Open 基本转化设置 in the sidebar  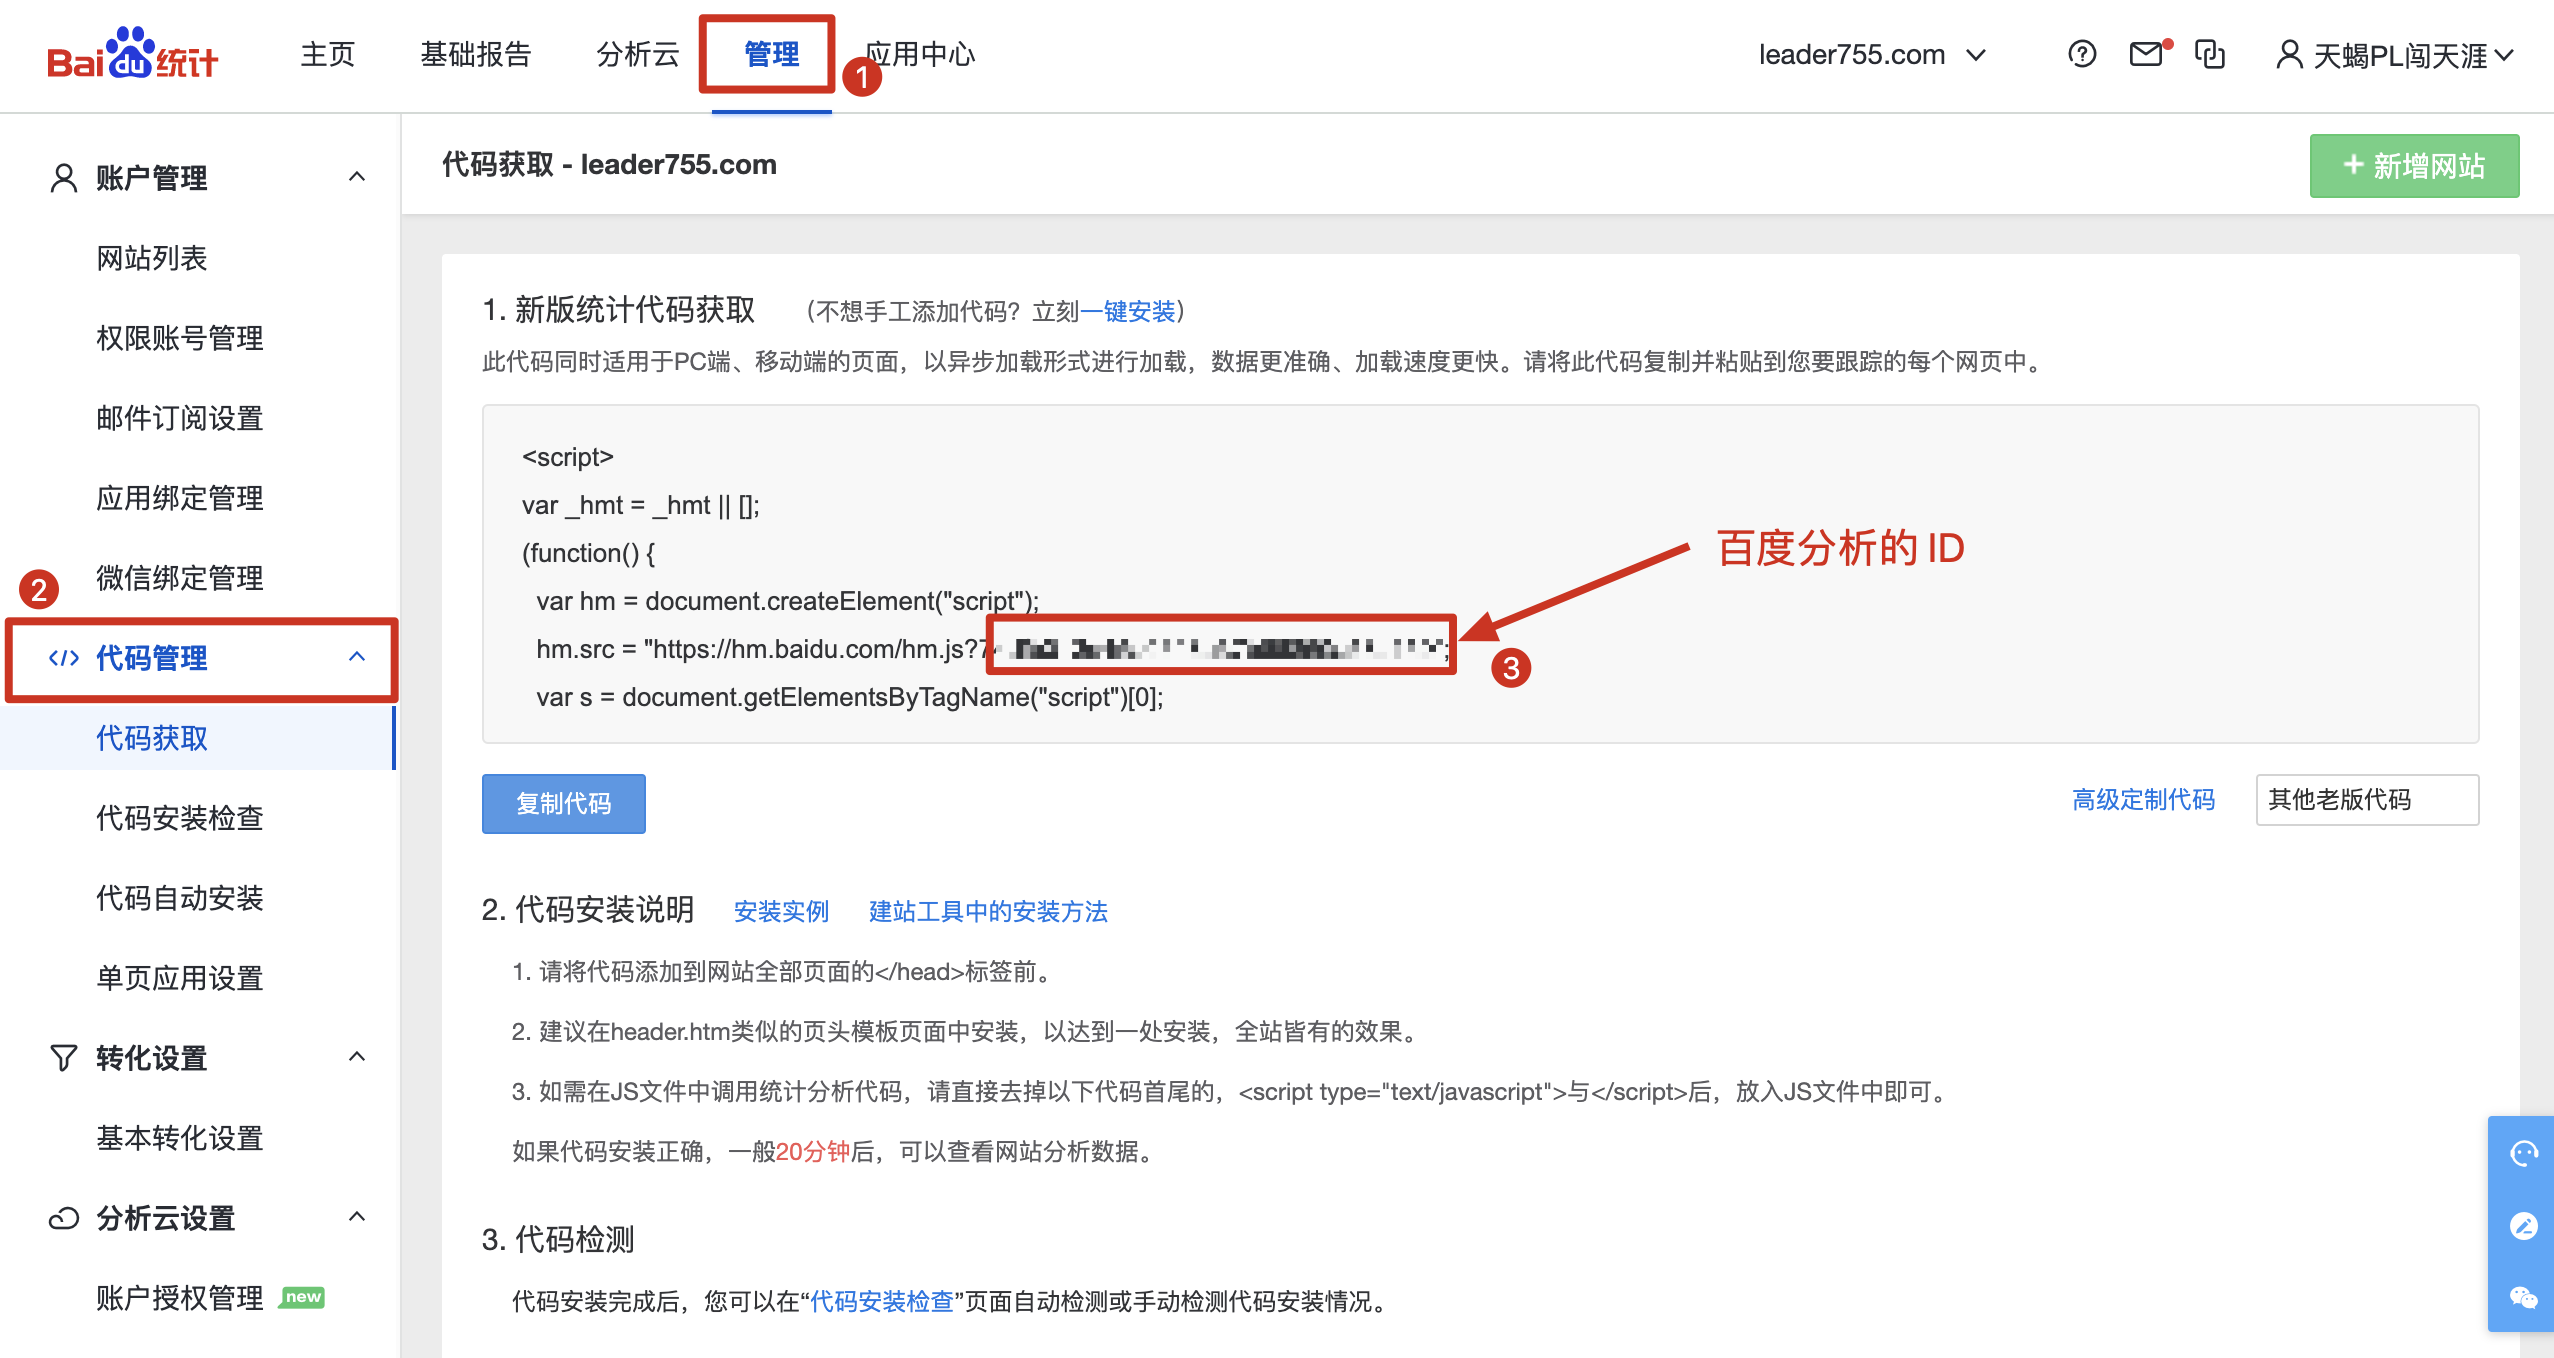[x=179, y=1138]
